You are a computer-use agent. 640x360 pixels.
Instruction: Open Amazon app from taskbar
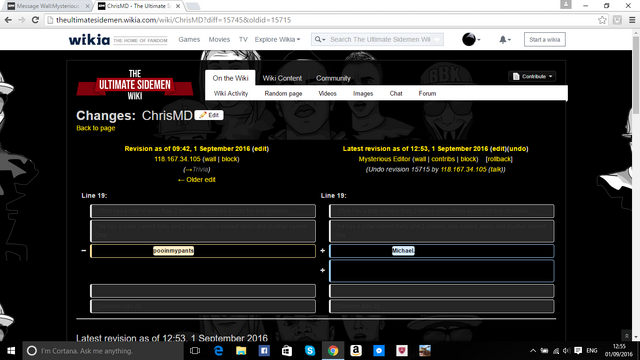(356, 351)
